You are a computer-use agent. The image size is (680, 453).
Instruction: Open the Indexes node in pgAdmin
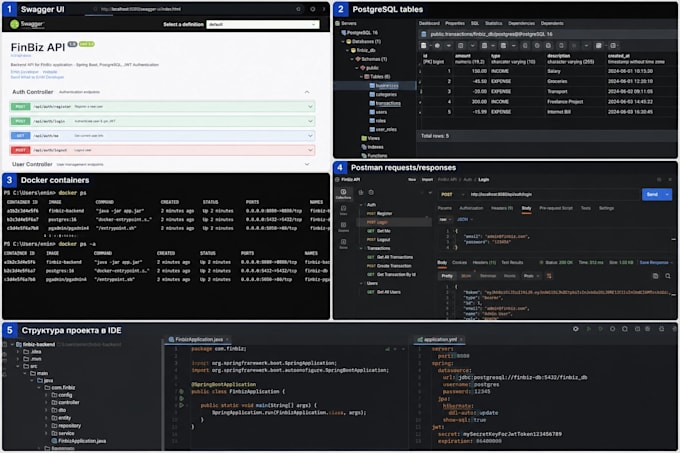point(373,147)
